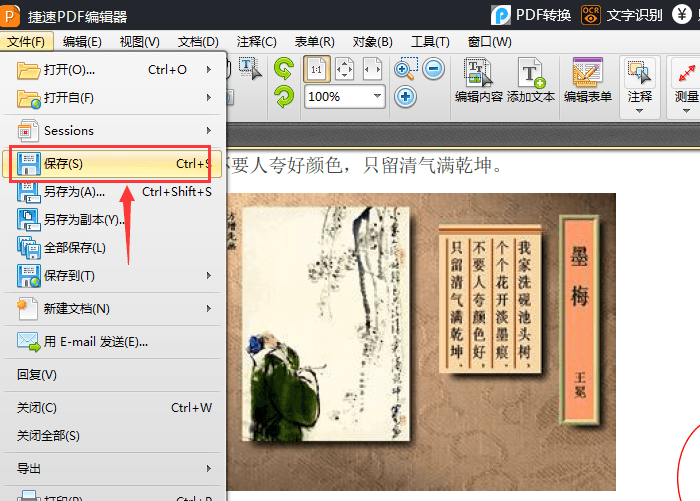Expand the 导出 submenu arrow
700x501 pixels.
[208, 469]
